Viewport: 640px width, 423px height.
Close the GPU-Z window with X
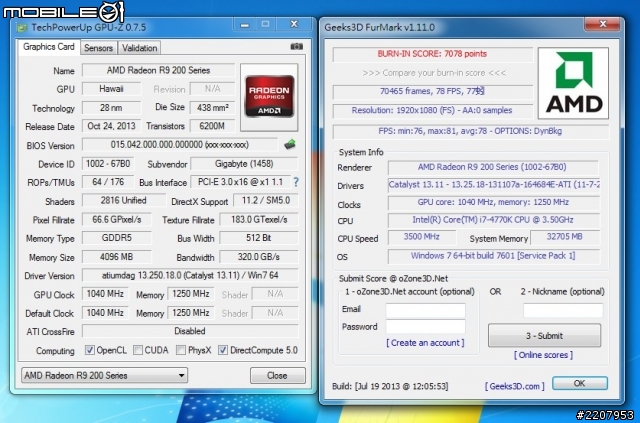(x=294, y=24)
